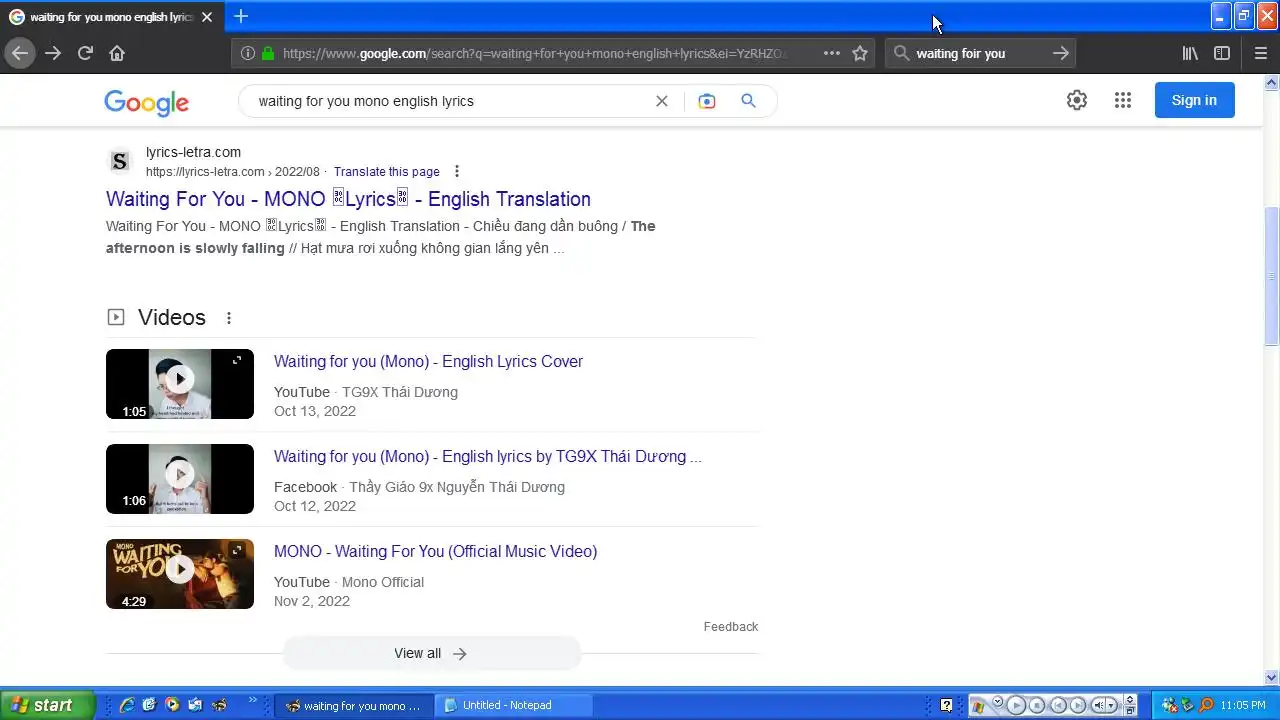The image size is (1280, 720).
Task: Click stop on taskbar media player toolbar
Action: [x=1037, y=705]
